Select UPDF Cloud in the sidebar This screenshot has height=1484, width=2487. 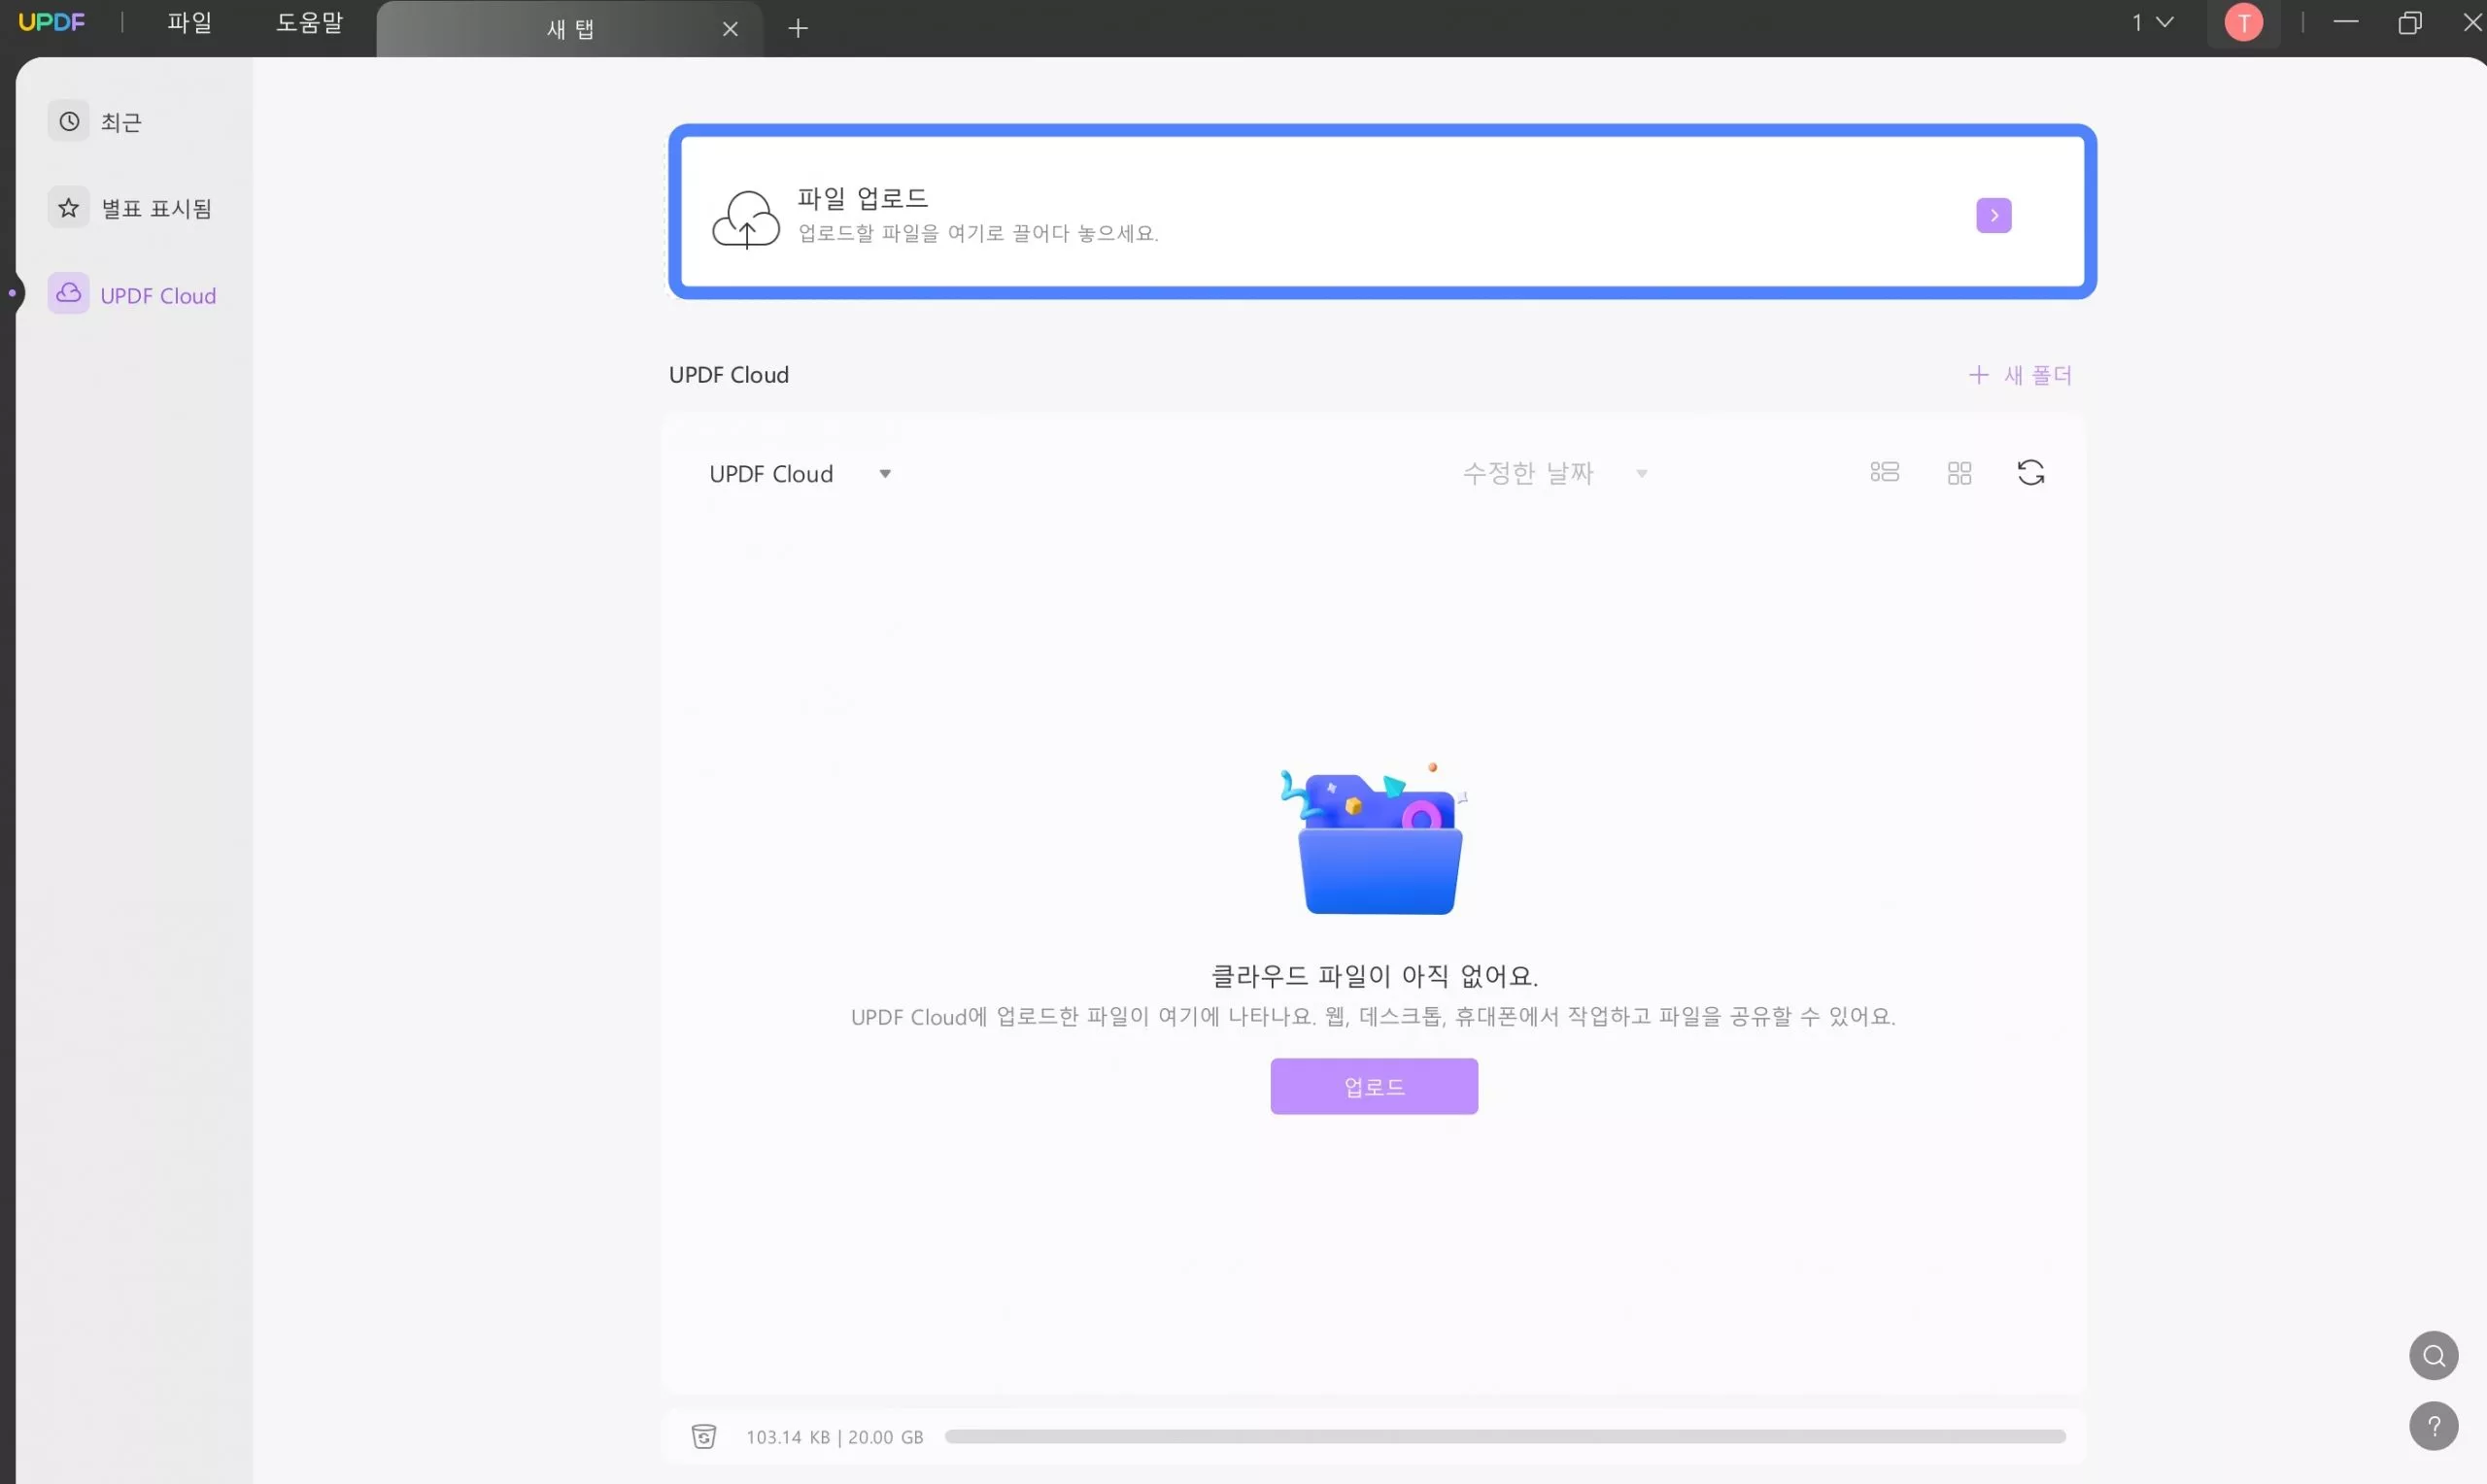133,295
